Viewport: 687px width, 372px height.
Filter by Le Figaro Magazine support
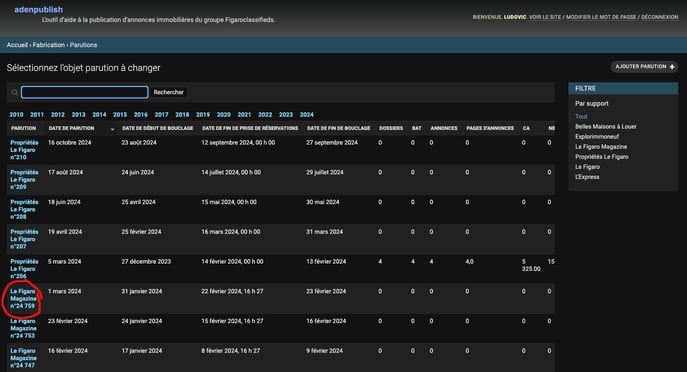coord(601,147)
